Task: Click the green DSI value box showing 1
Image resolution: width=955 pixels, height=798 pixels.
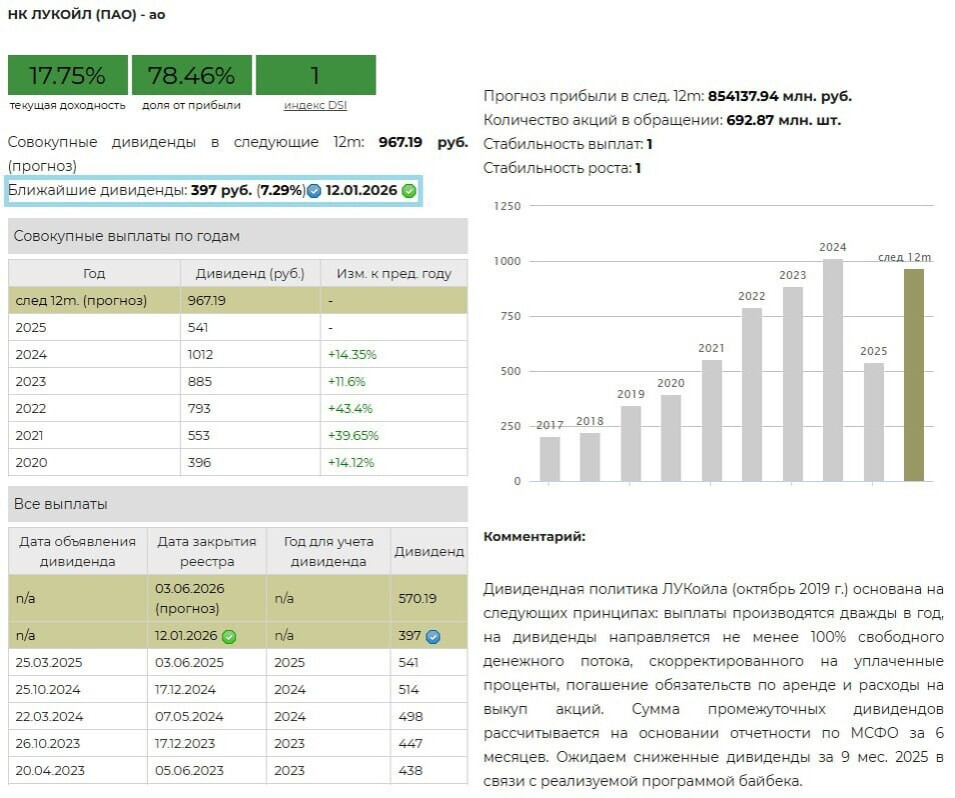Action: [315, 75]
